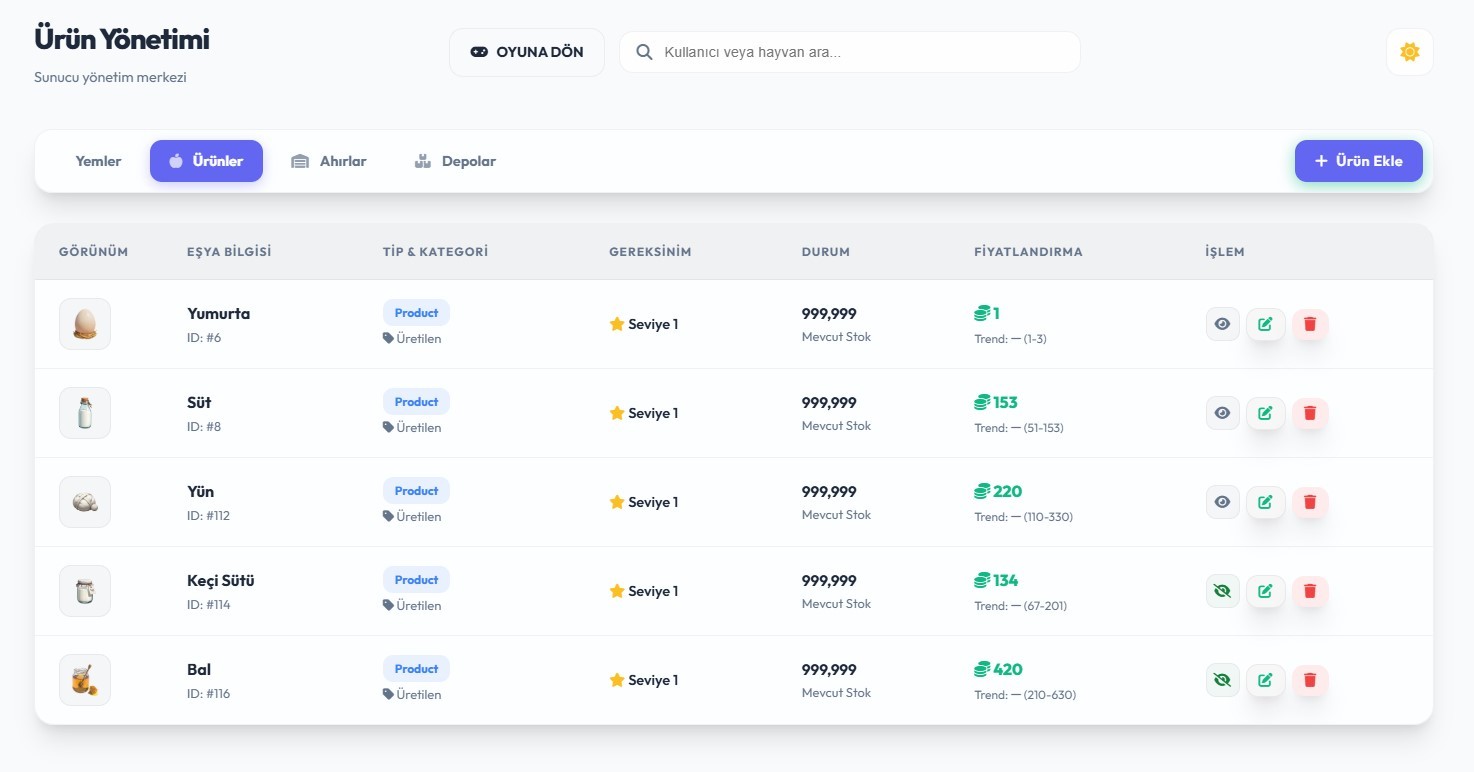The width and height of the screenshot is (1474, 772).
Task: Click the Bal honey jar thumbnail
Action: coord(85,680)
